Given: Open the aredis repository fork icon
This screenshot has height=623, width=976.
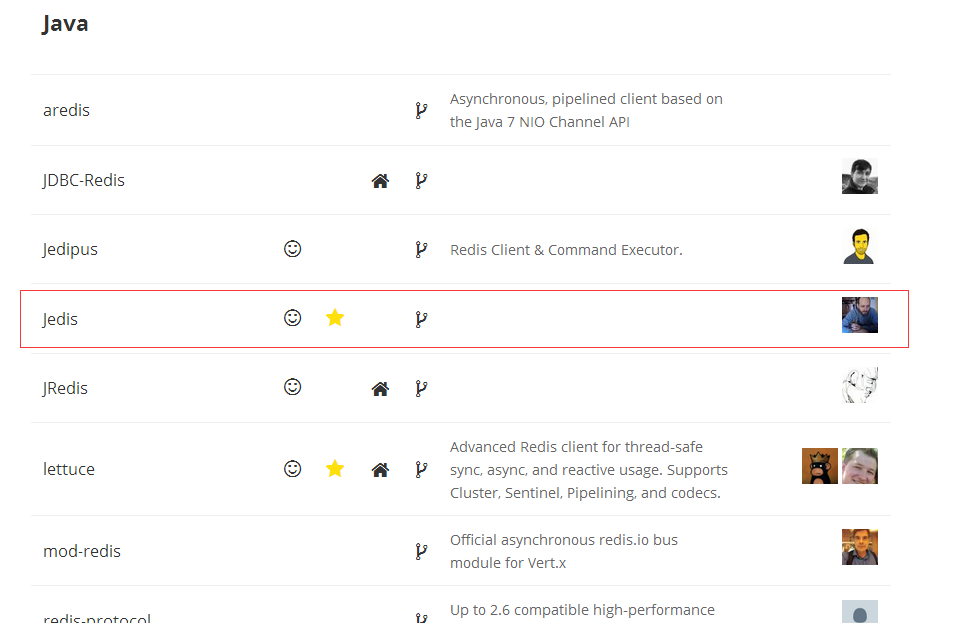Looking at the screenshot, I should [421, 110].
